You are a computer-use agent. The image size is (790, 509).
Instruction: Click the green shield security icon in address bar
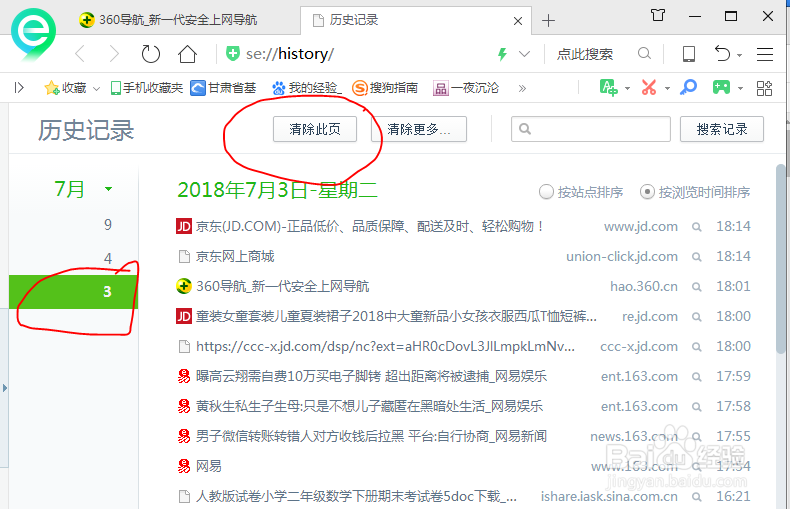point(233,53)
